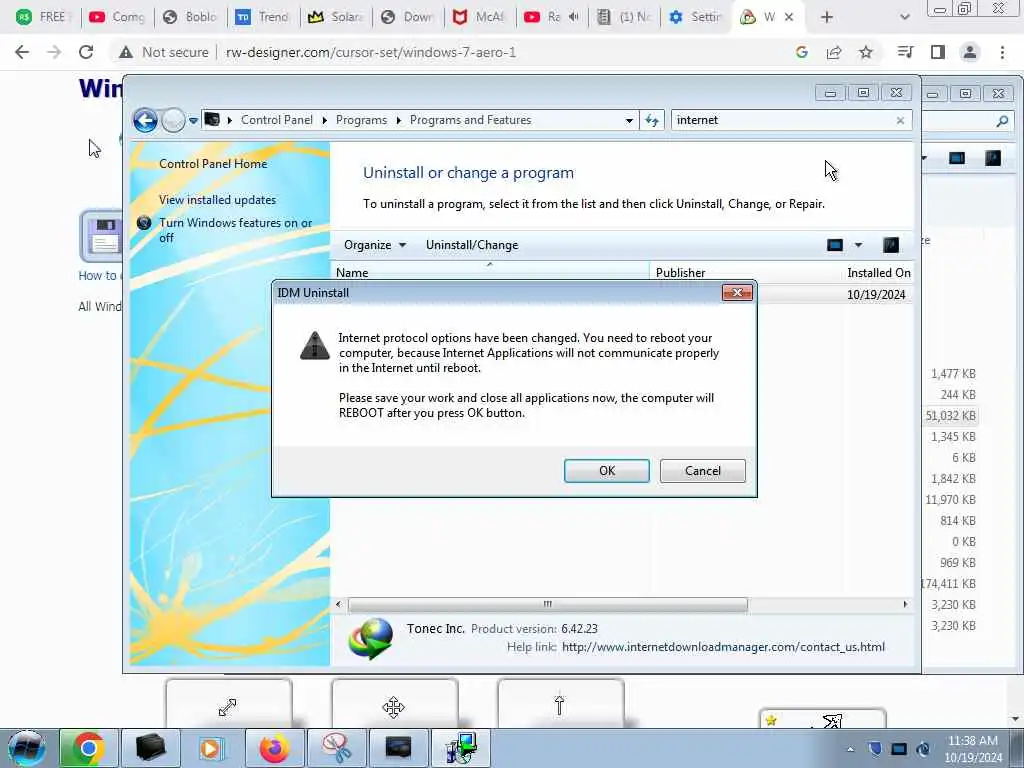
Task: Go back with the Control Panel back arrow
Action: (145, 120)
